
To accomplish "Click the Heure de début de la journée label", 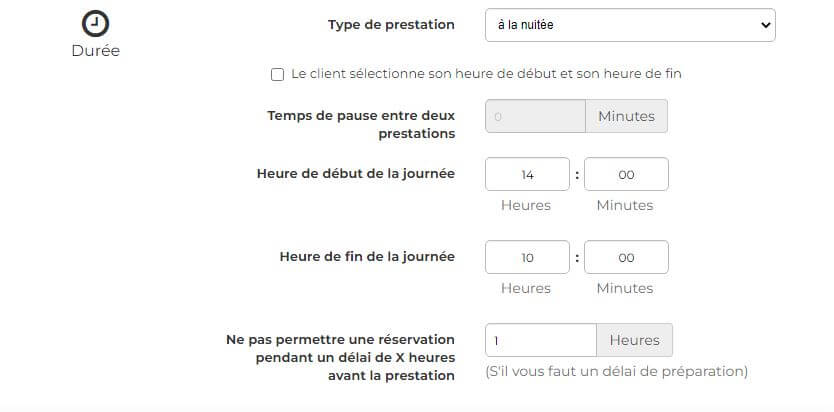I will click(x=356, y=174).
